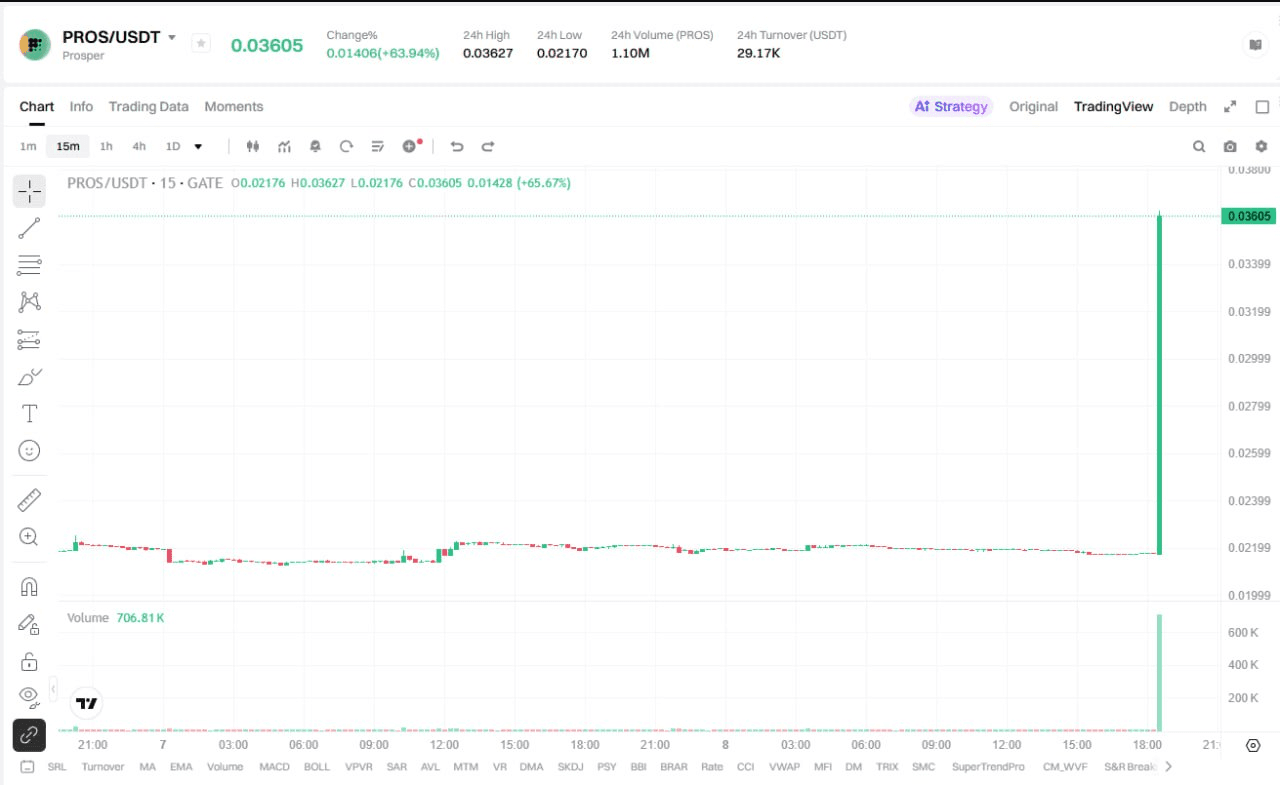
Task: Undo the last chart action
Action: 457,146
